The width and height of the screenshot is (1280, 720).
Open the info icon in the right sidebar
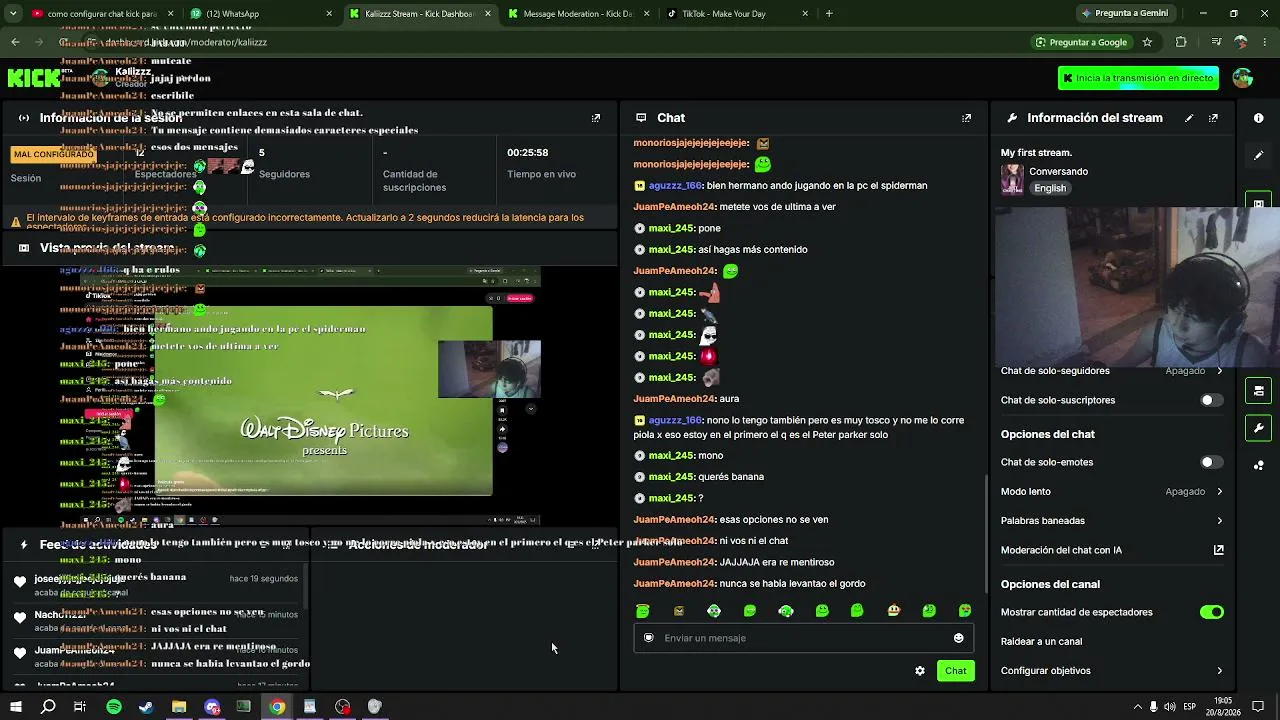coord(1258,118)
